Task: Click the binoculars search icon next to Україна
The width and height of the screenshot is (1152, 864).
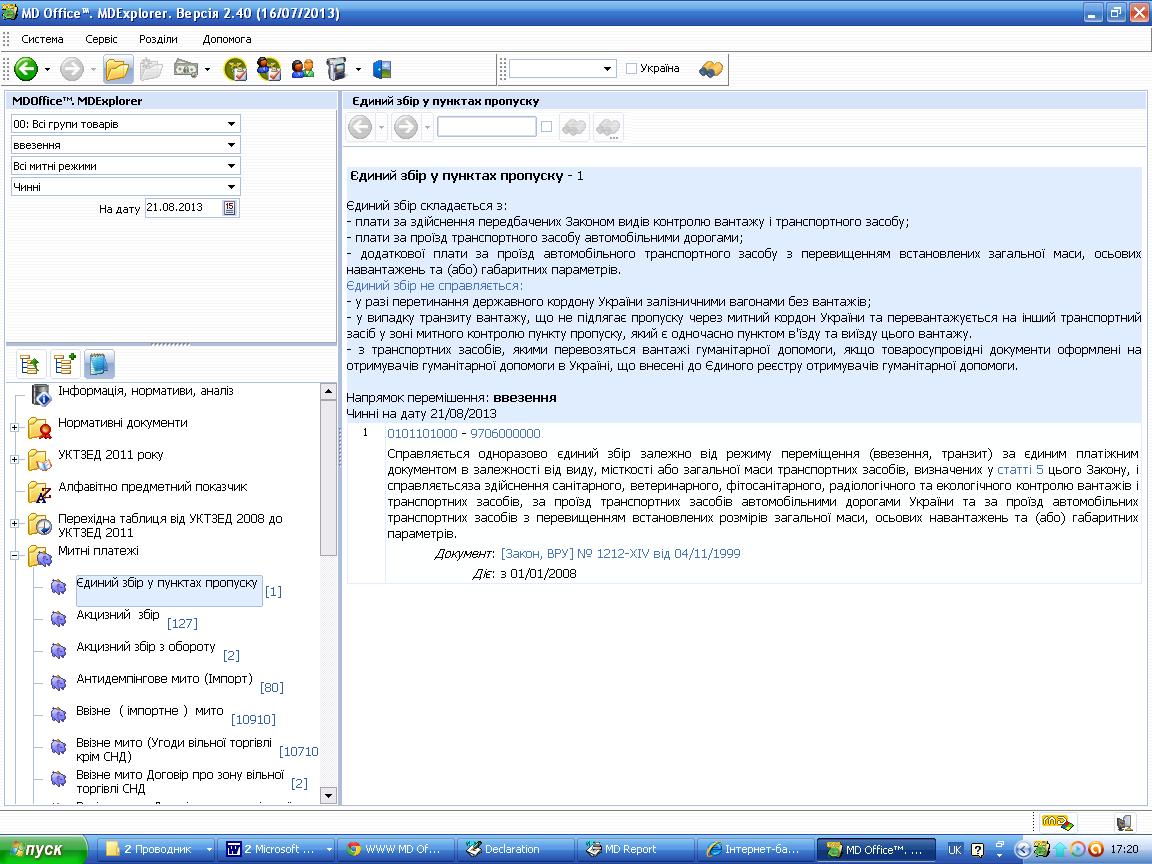Action: [x=711, y=69]
